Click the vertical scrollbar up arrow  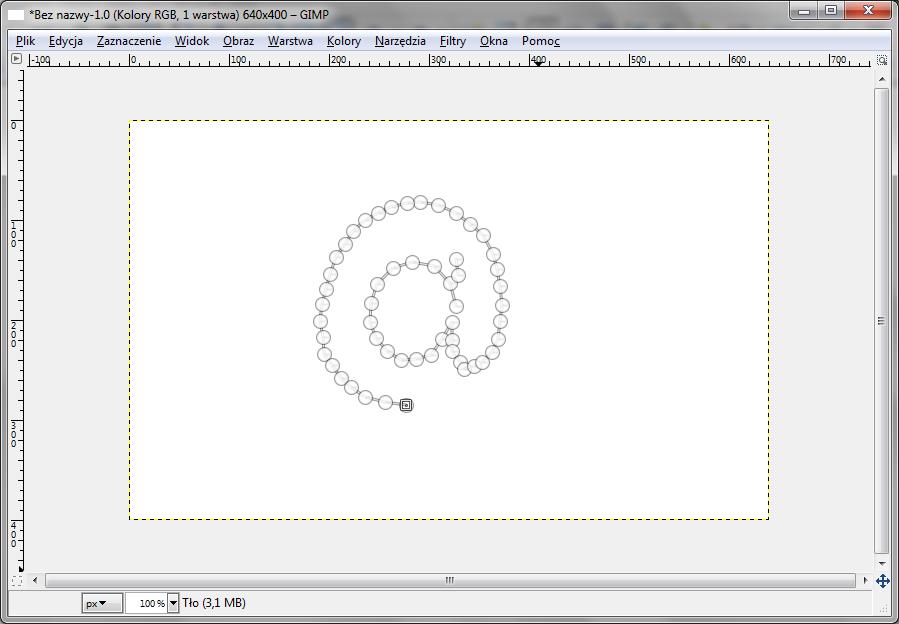point(882,79)
